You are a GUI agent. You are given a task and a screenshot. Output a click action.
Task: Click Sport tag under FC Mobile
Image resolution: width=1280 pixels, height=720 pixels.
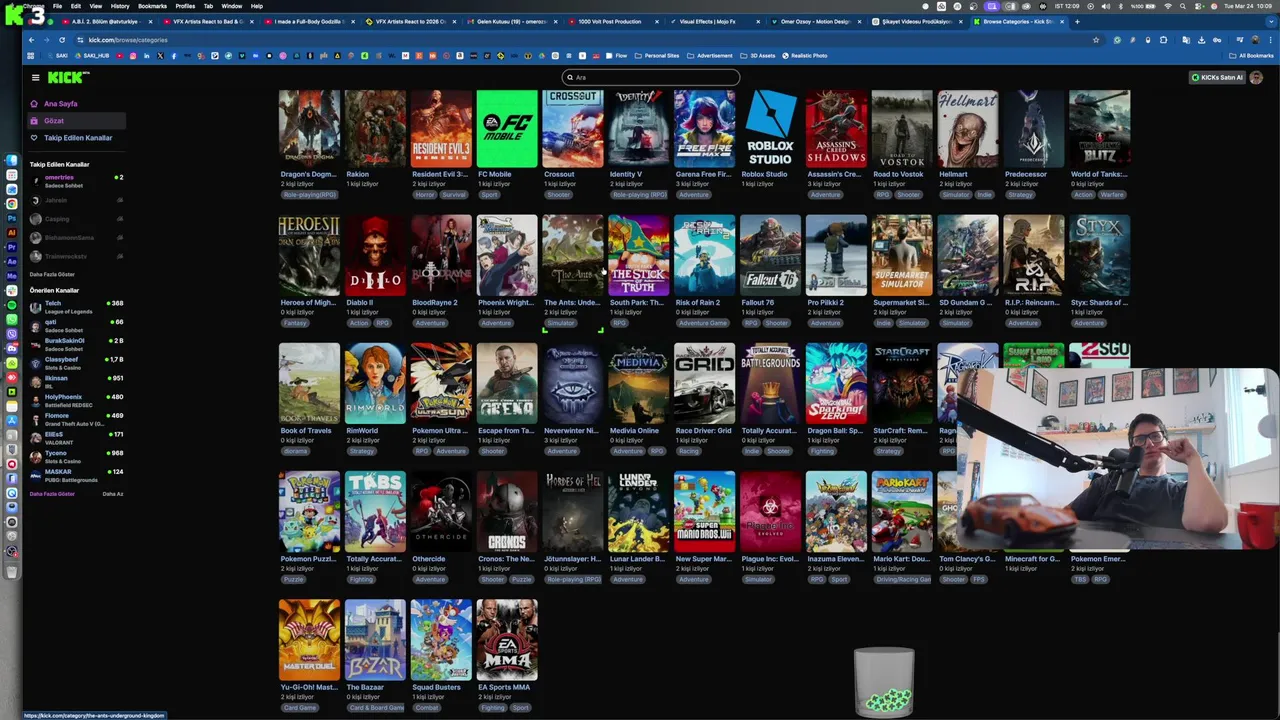(489, 195)
